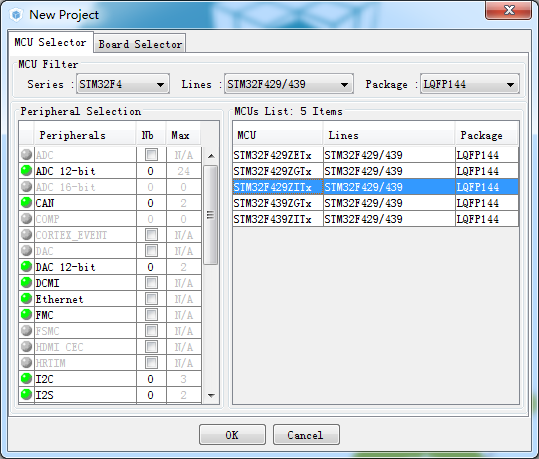The width and height of the screenshot is (539, 459).
Task: Click the Nb column header
Action: (151, 135)
